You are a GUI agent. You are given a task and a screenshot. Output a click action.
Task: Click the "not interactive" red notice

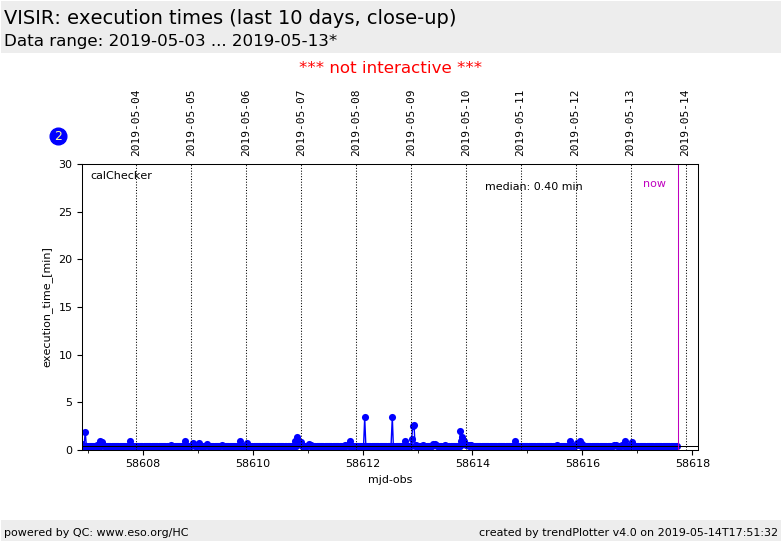(390, 68)
